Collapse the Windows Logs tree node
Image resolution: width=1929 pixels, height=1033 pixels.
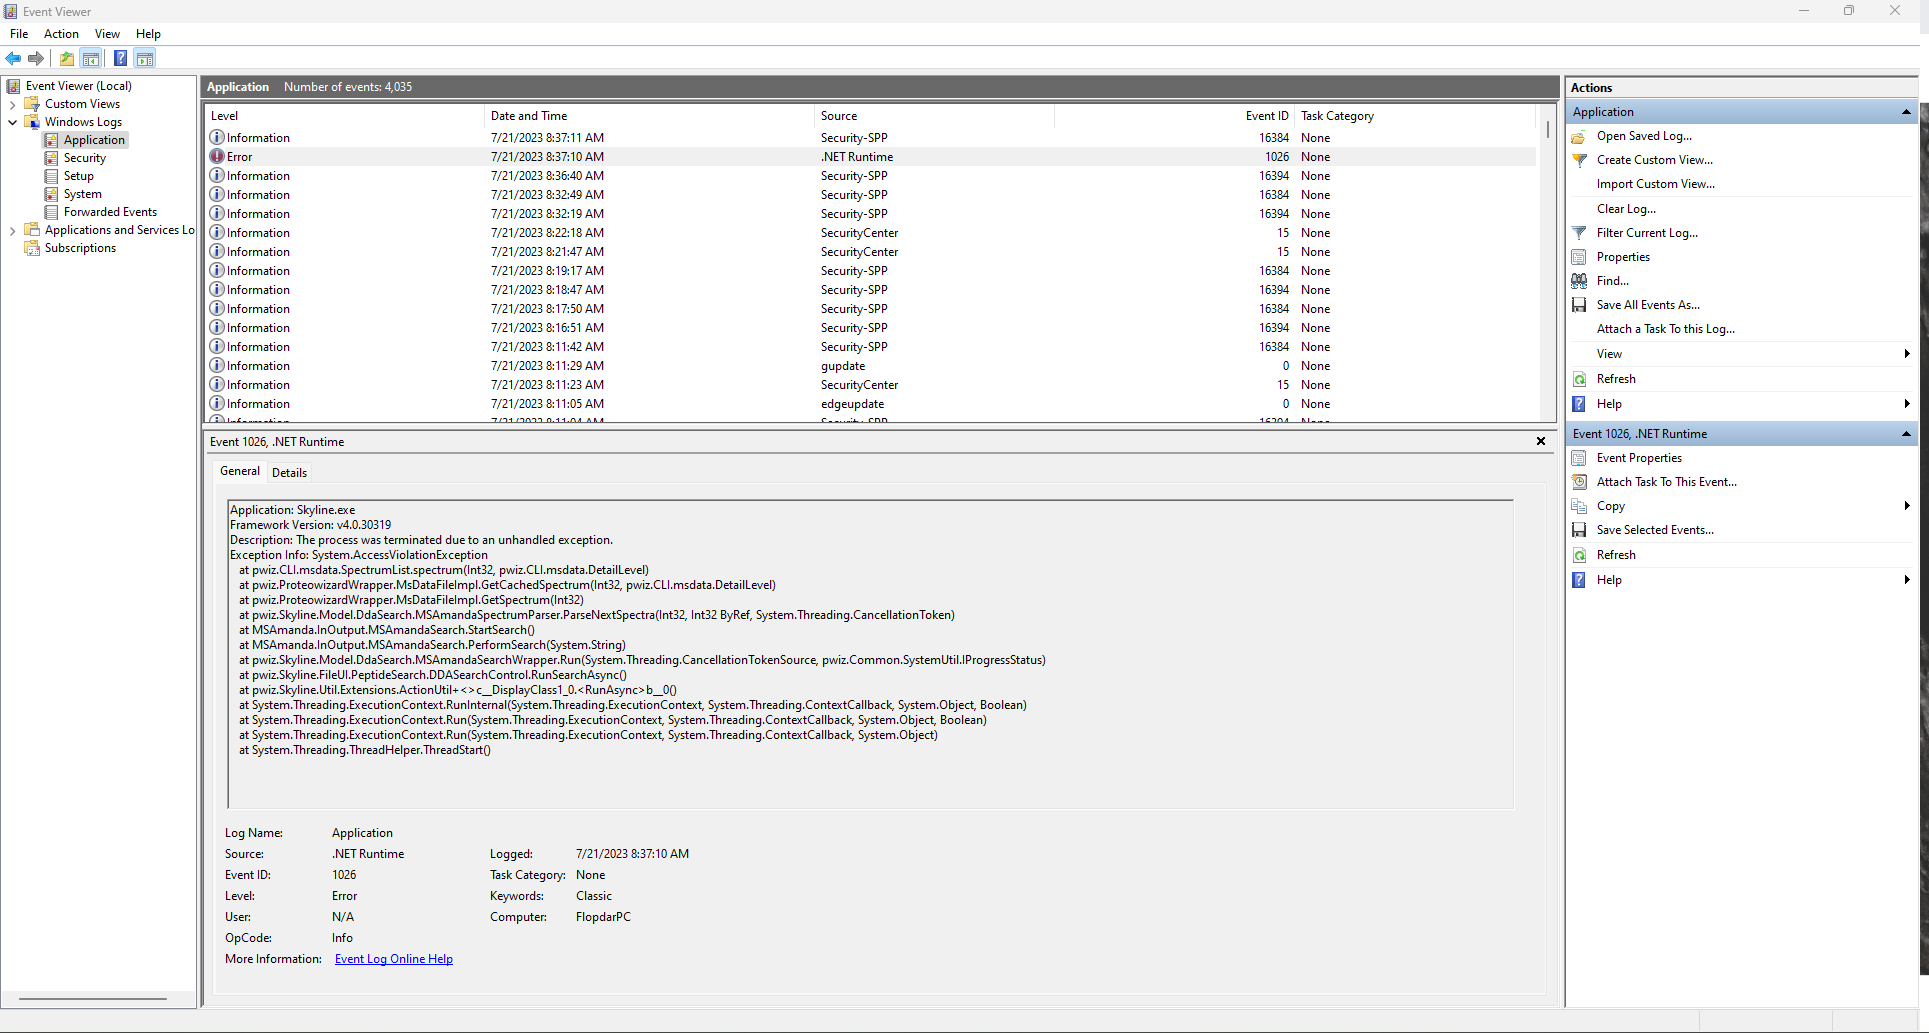12,122
